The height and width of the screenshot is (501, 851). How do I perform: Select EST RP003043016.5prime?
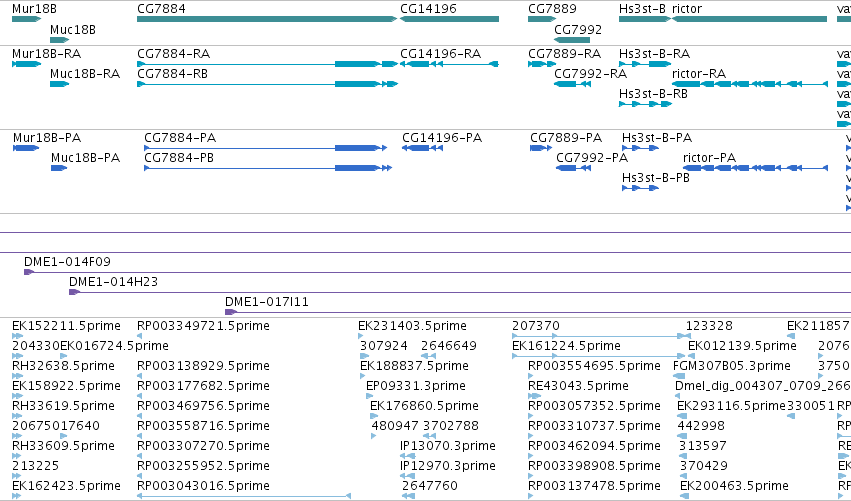(204, 486)
